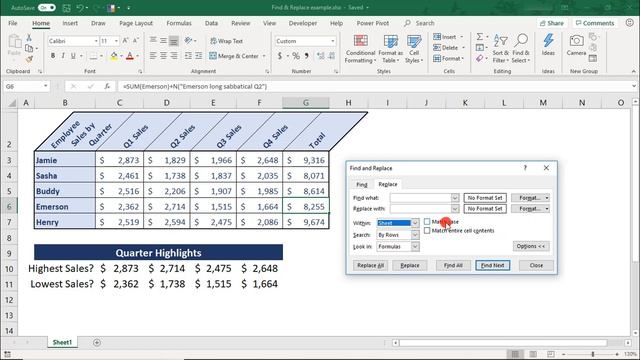This screenshot has height=360, width=640.
Task: Open Conditional Formatting
Action: coord(360,49)
